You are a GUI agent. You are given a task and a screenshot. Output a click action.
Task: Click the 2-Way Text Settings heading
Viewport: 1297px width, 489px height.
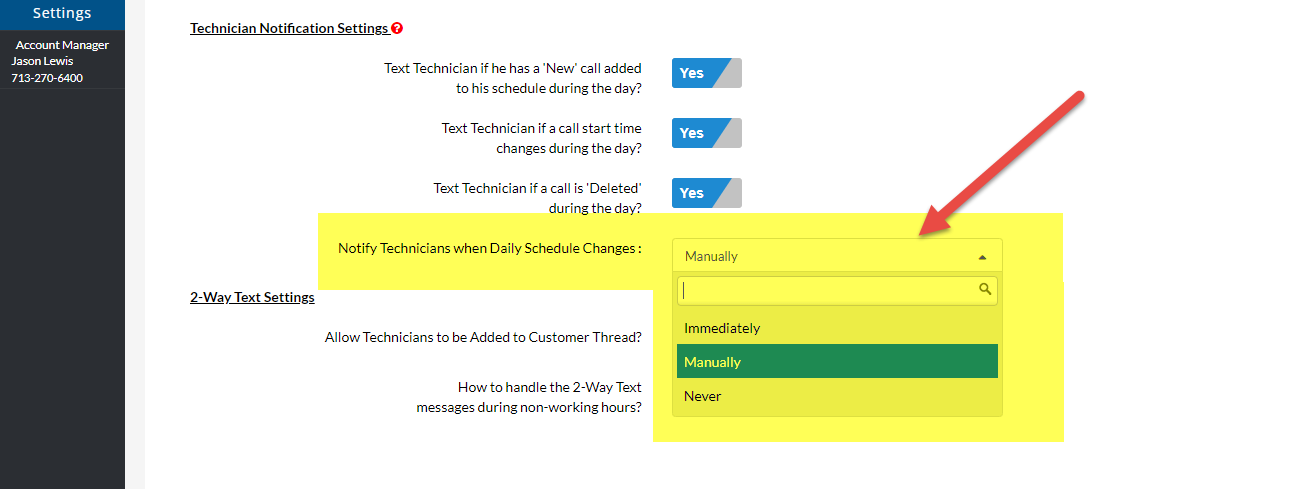click(x=252, y=297)
